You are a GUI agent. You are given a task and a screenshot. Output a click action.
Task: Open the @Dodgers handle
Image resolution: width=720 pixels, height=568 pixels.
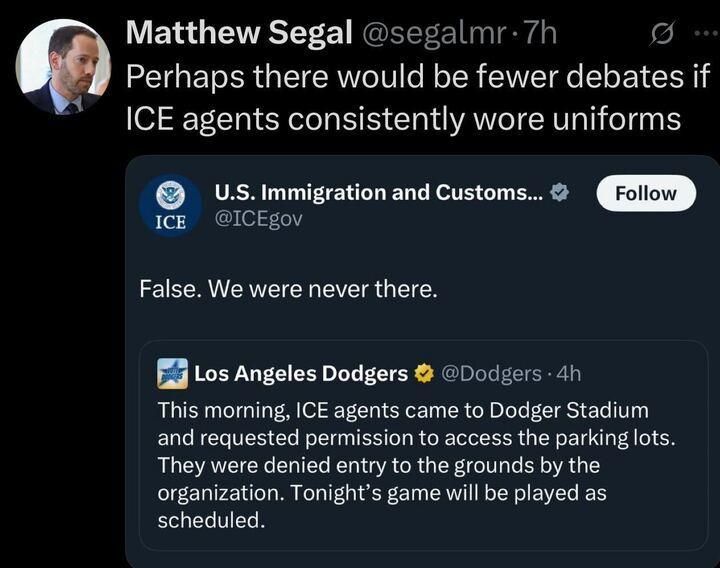[x=492, y=374]
